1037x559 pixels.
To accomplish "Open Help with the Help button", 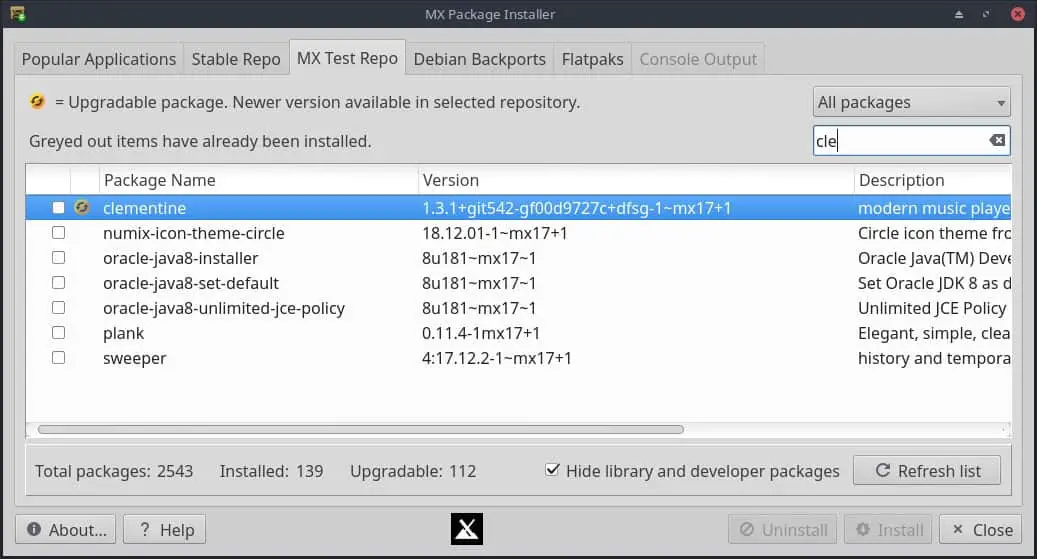I will click(165, 529).
